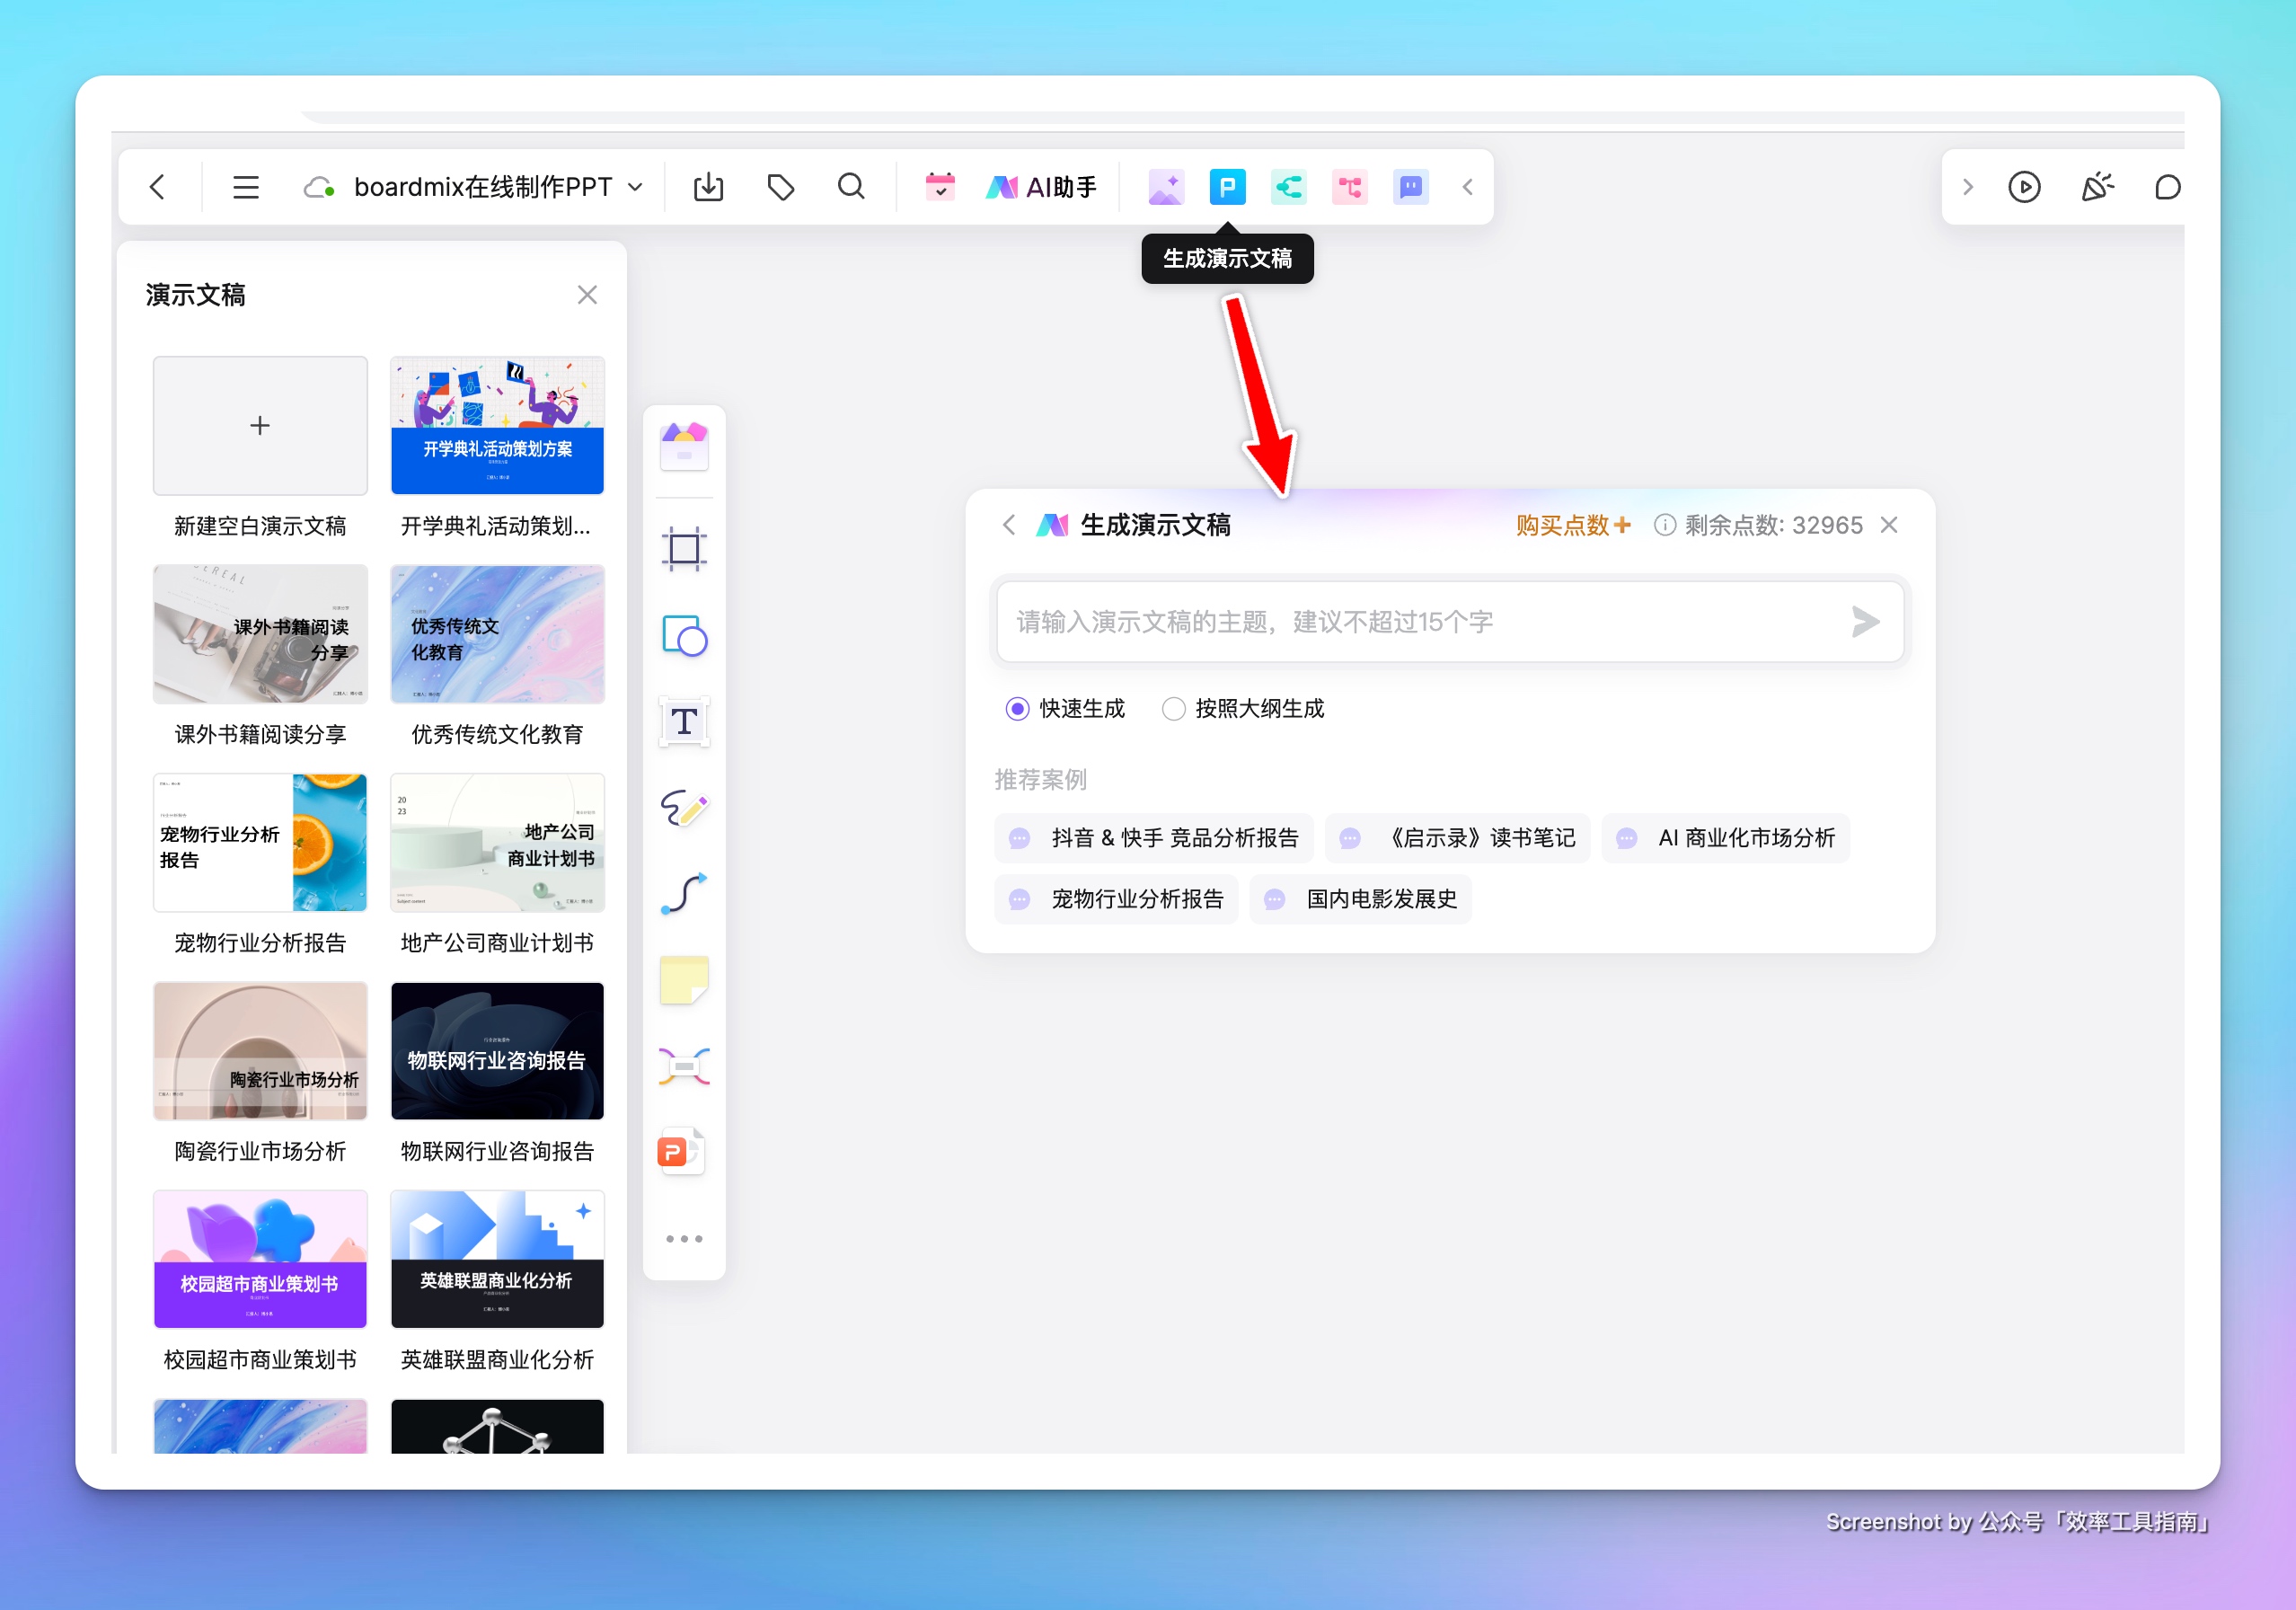The image size is (2296, 1610).
Task: Click the orange PPT presentation tool icon
Action: pos(681,1152)
